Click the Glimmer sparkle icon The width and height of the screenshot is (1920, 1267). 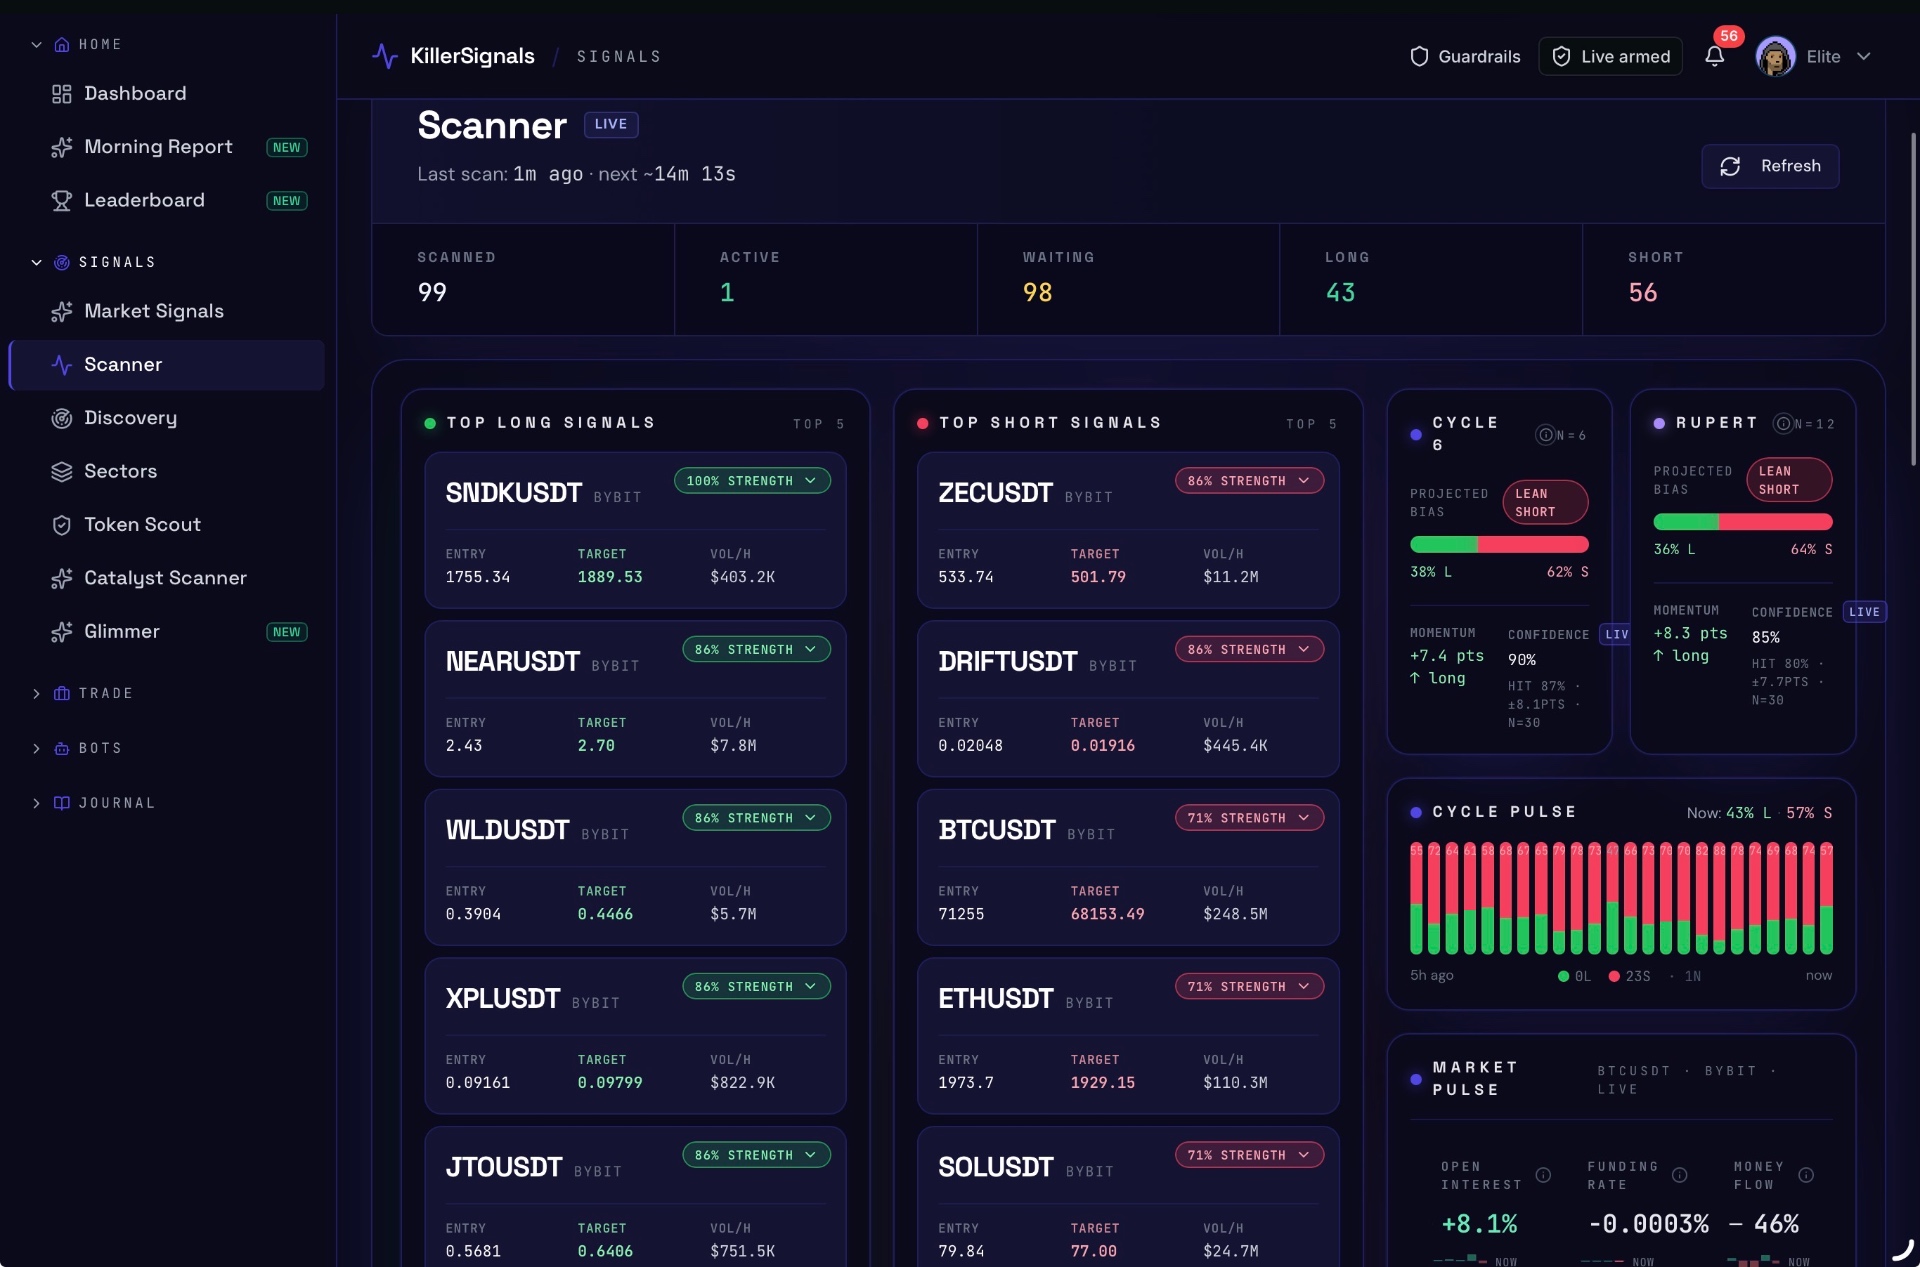[62, 632]
